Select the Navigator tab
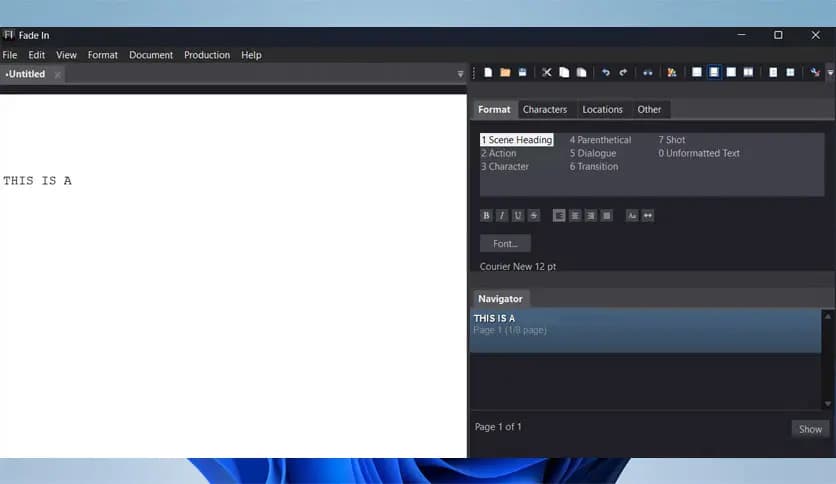The height and width of the screenshot is (484, 836). coord(500,299)
